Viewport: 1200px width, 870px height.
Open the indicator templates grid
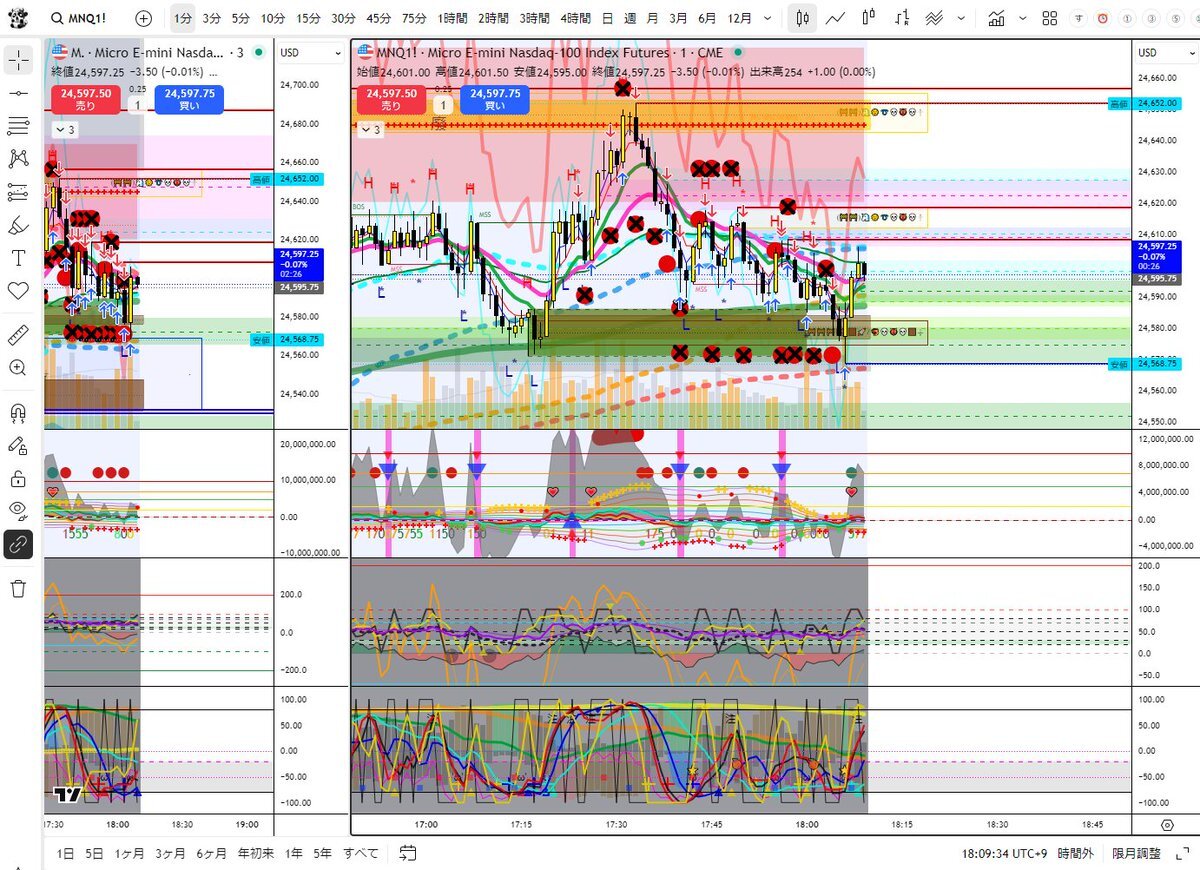tap(1049, 18)
